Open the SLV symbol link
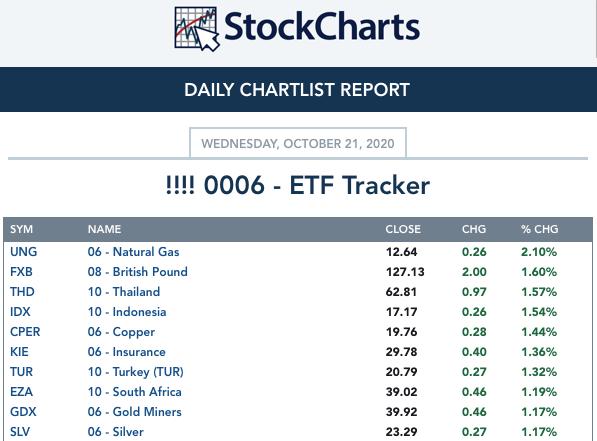 pyautogui.click(x=20, y=432)
